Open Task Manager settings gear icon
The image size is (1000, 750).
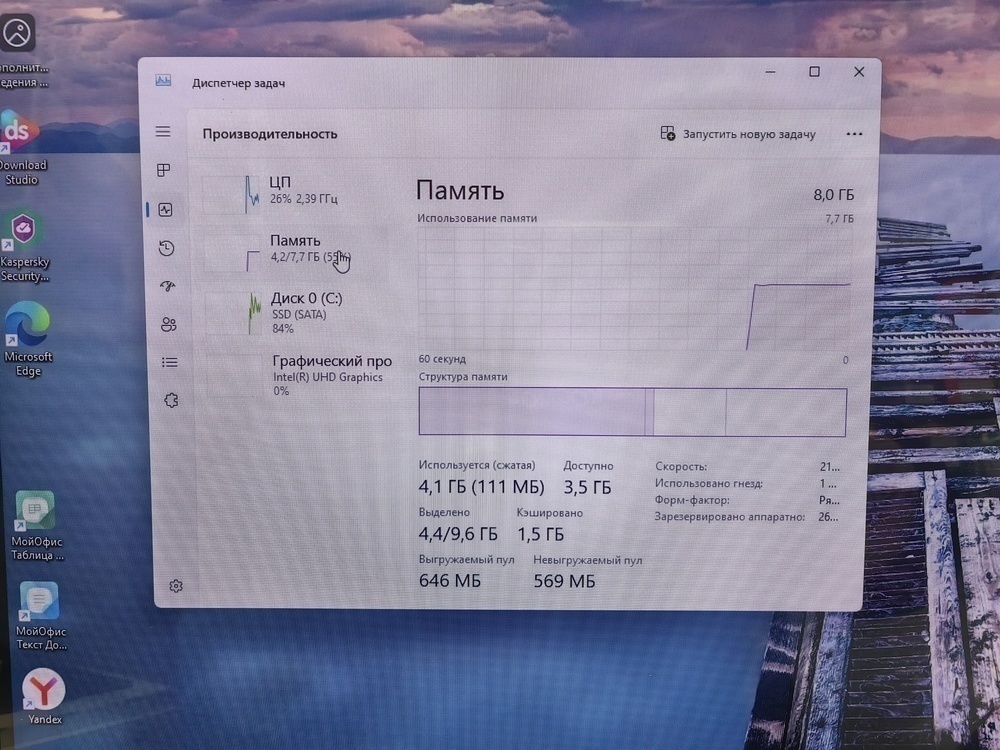click(176, 586)
